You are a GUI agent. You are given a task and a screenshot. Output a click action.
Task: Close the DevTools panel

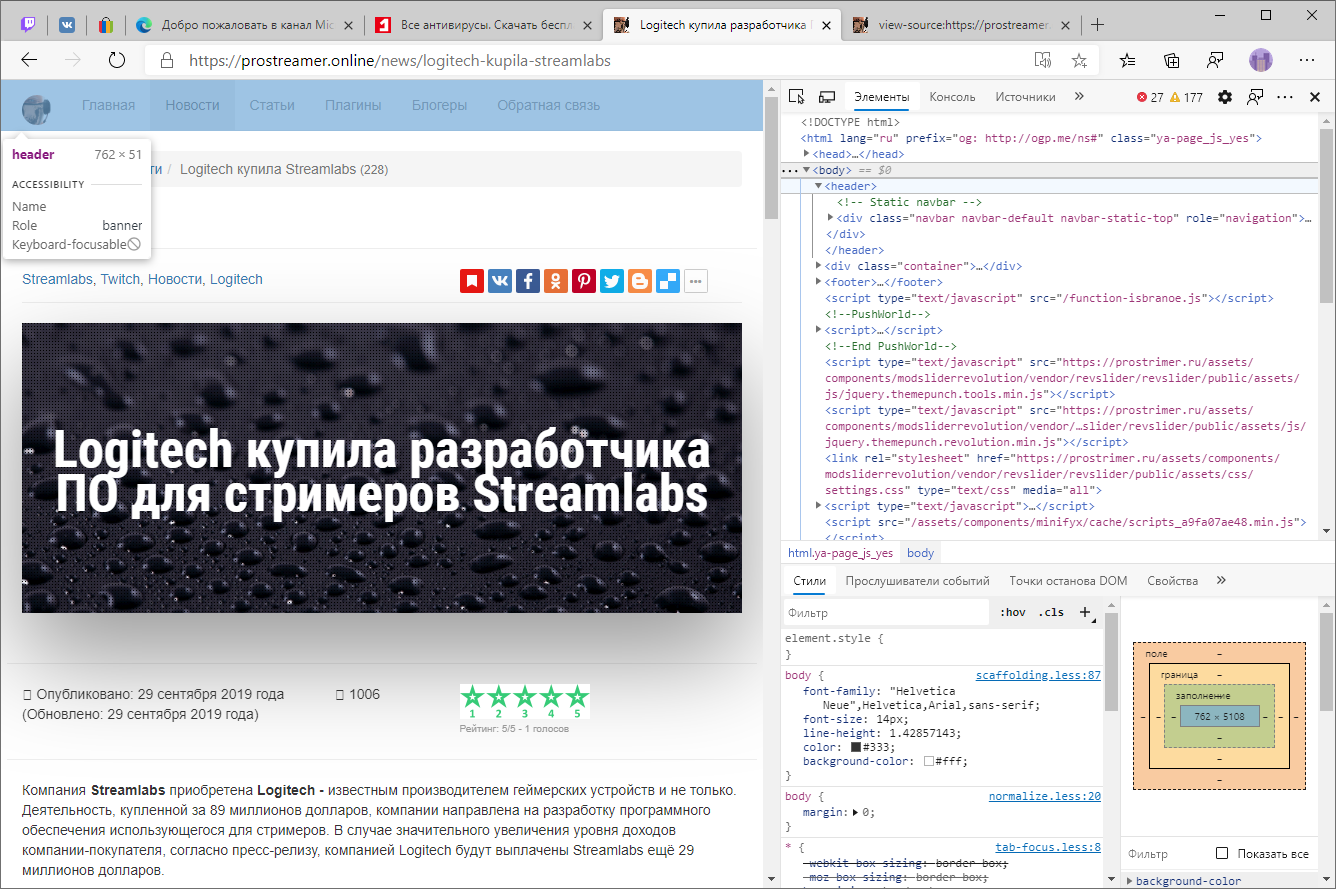(1314, 97)
